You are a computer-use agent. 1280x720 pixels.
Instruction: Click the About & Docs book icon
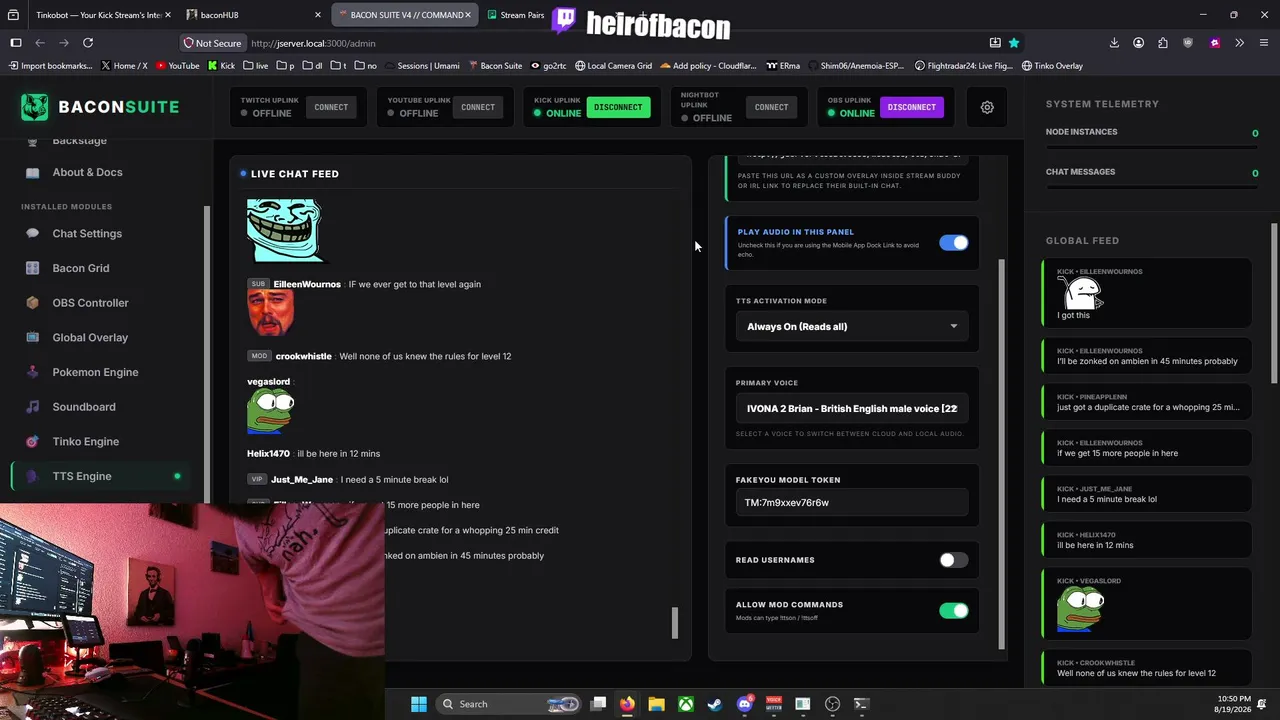[32, 172]
